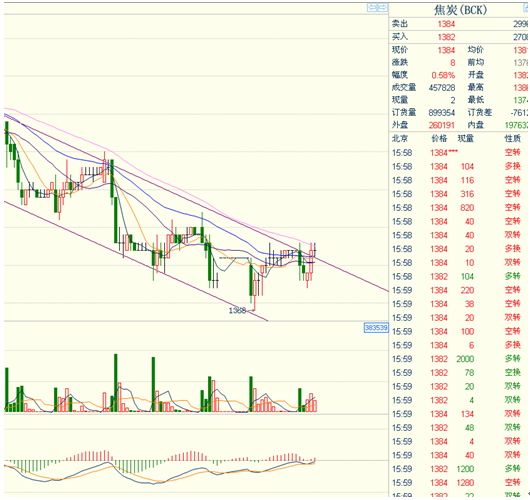
Task: Select the 15:59 trade with volume 100
Action: click(458, 332)
